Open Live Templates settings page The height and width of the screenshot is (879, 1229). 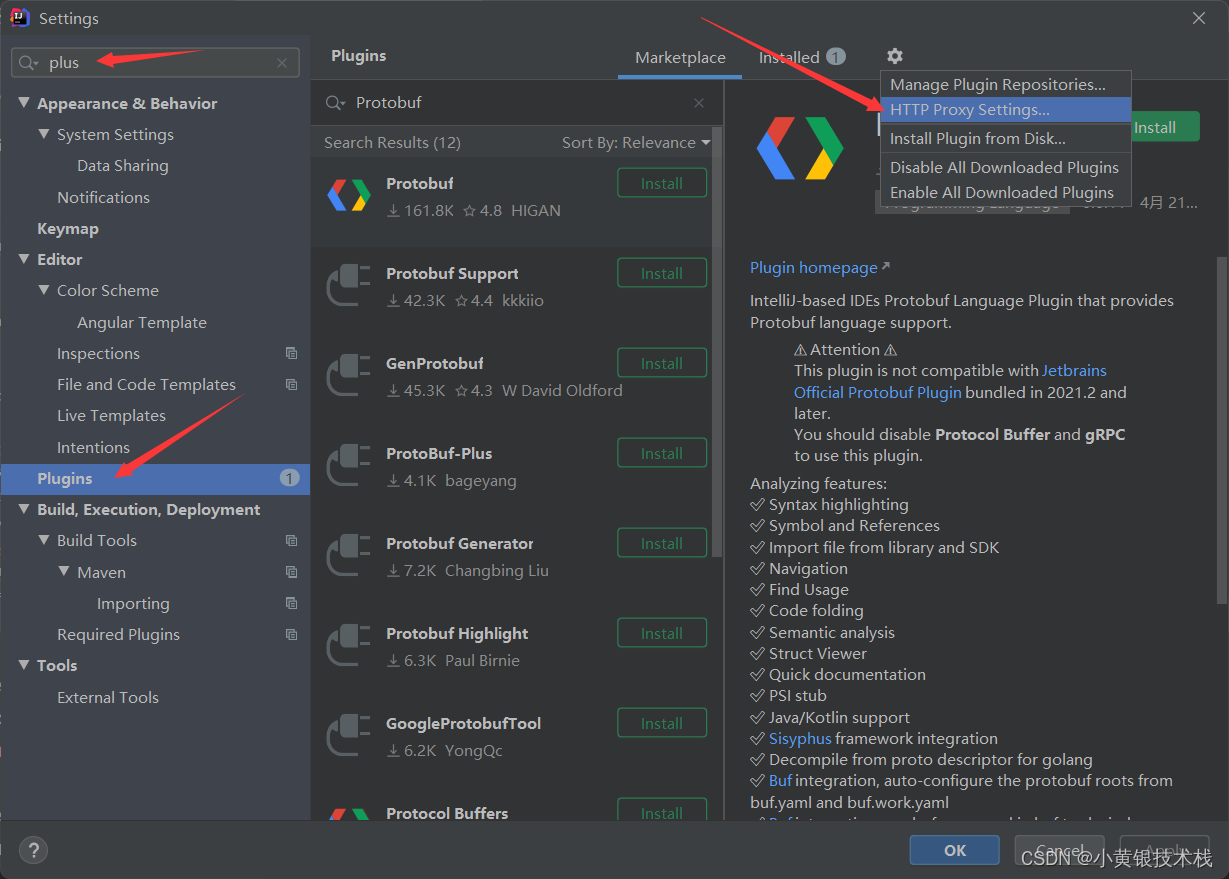click(111, 415)
